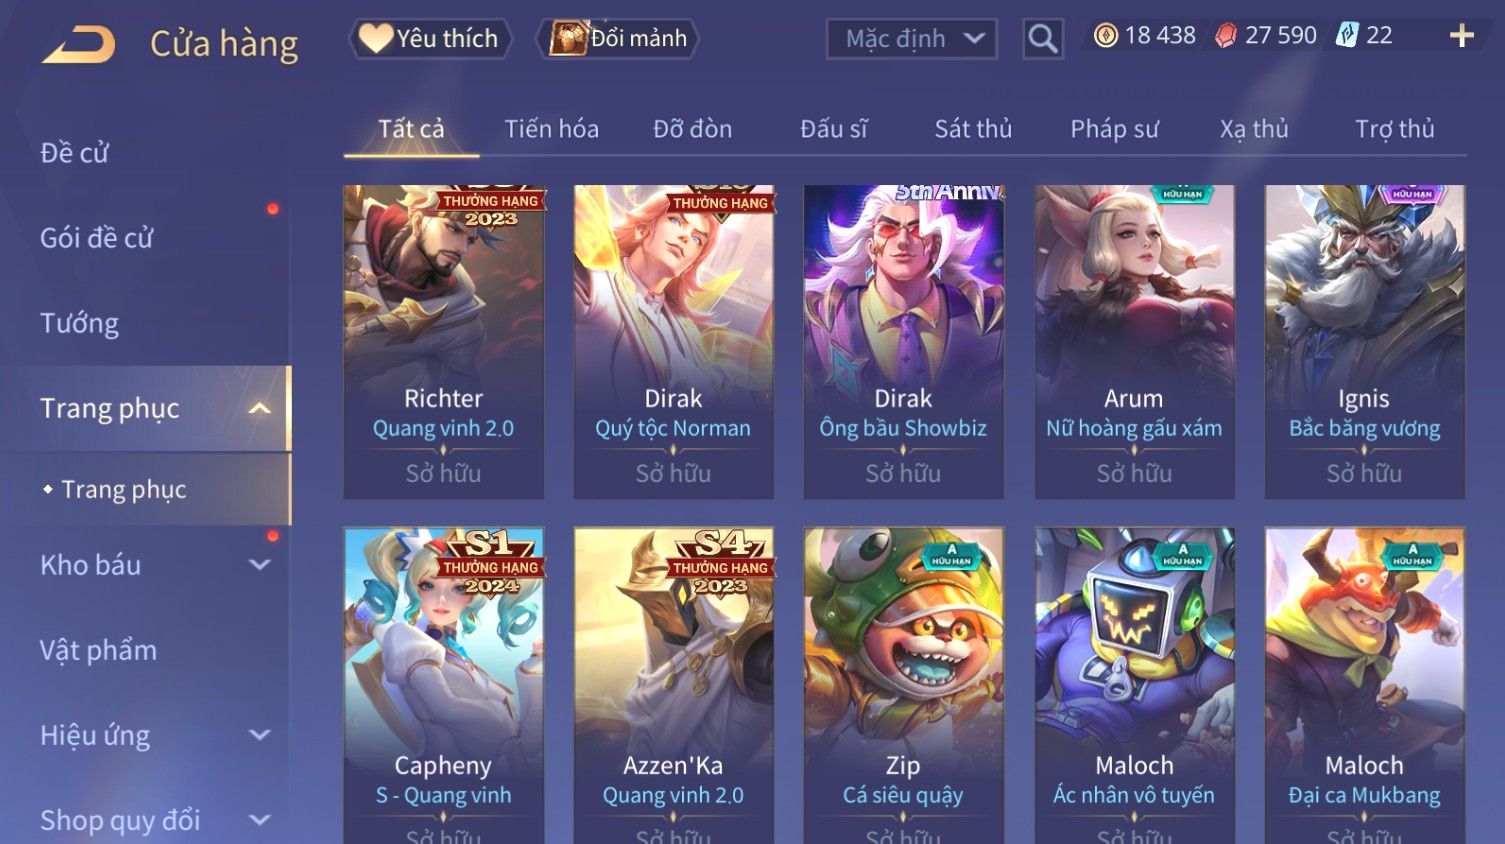Select Richter Quang vinh 2.0 skin card
This screenshot has width=1505, height=844.
[x=443, y=342]
